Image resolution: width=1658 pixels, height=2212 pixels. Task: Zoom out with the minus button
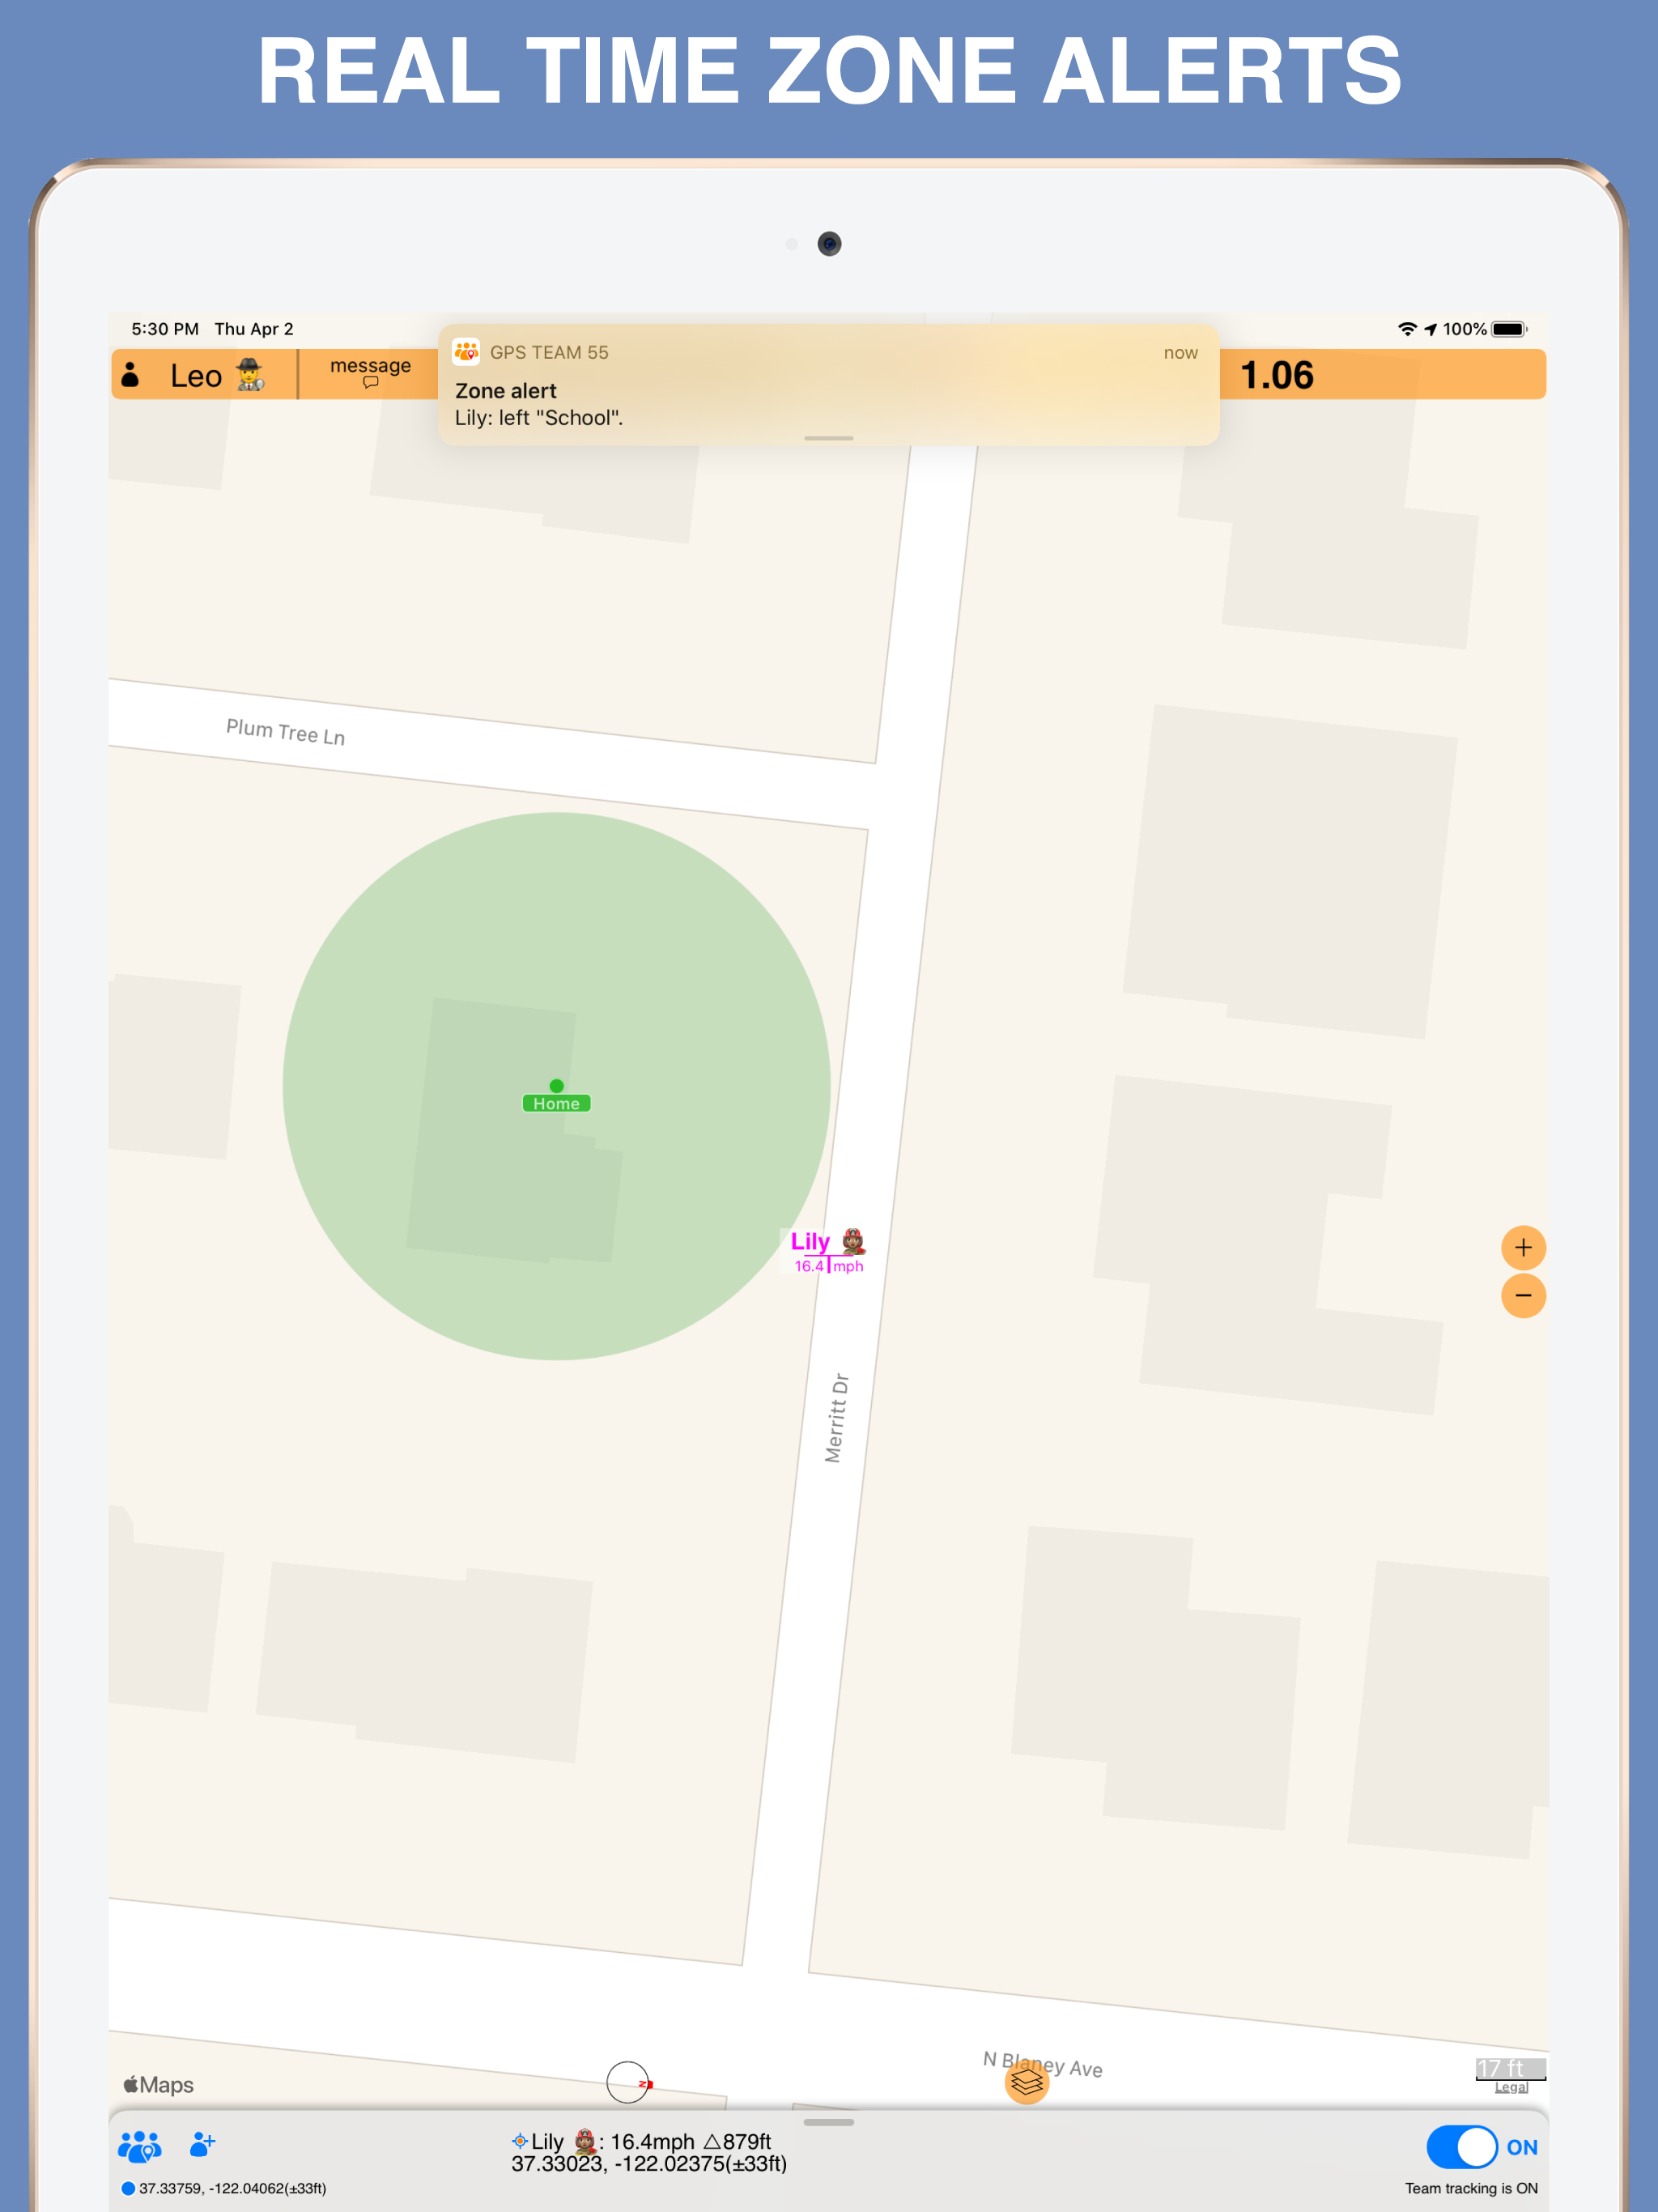tap(1523, 1296)
